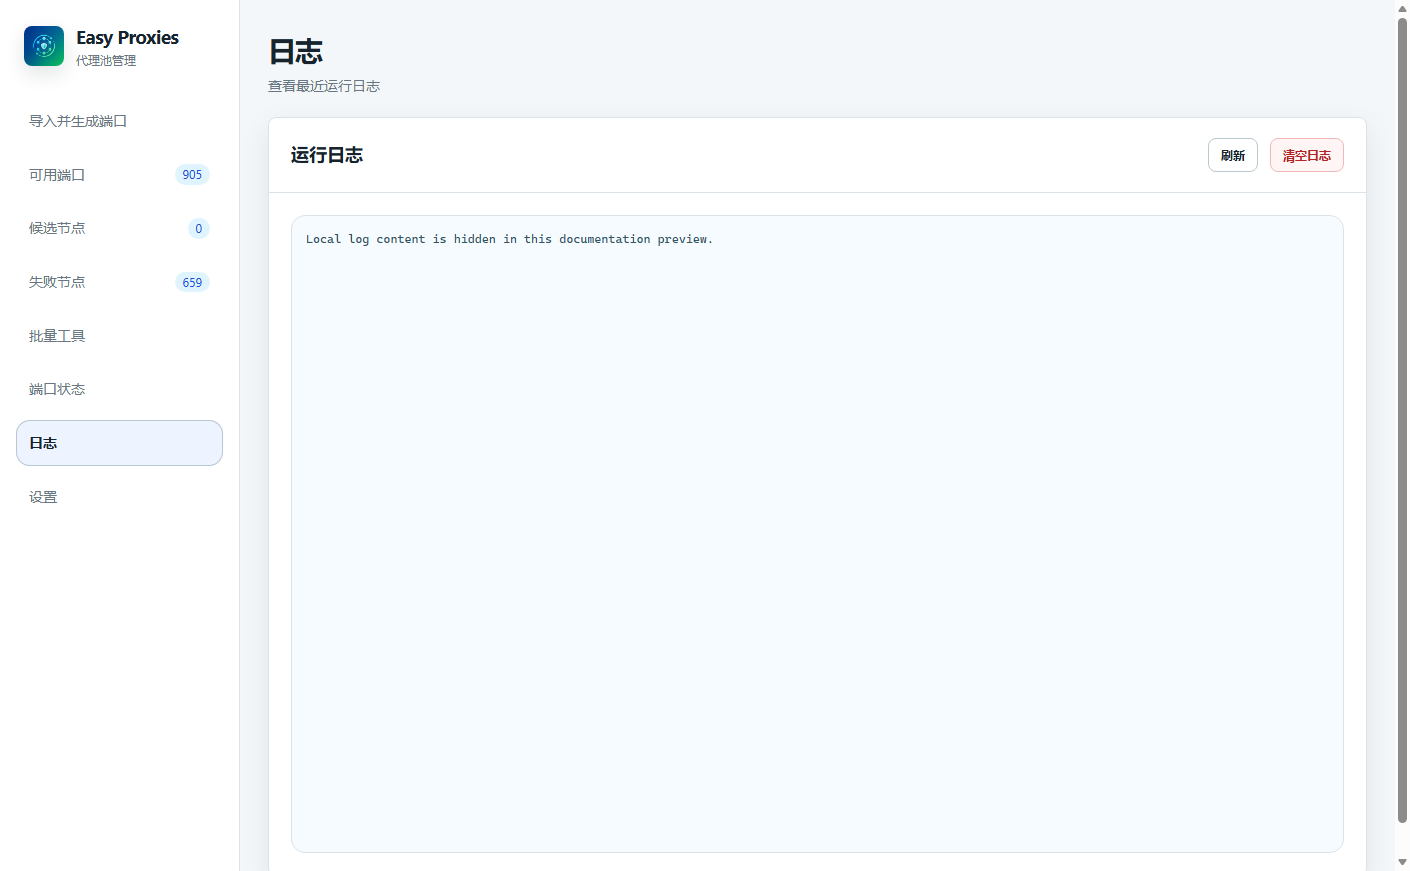Click inside the log content area
The image size is (1410, 871).
point(817,534)
